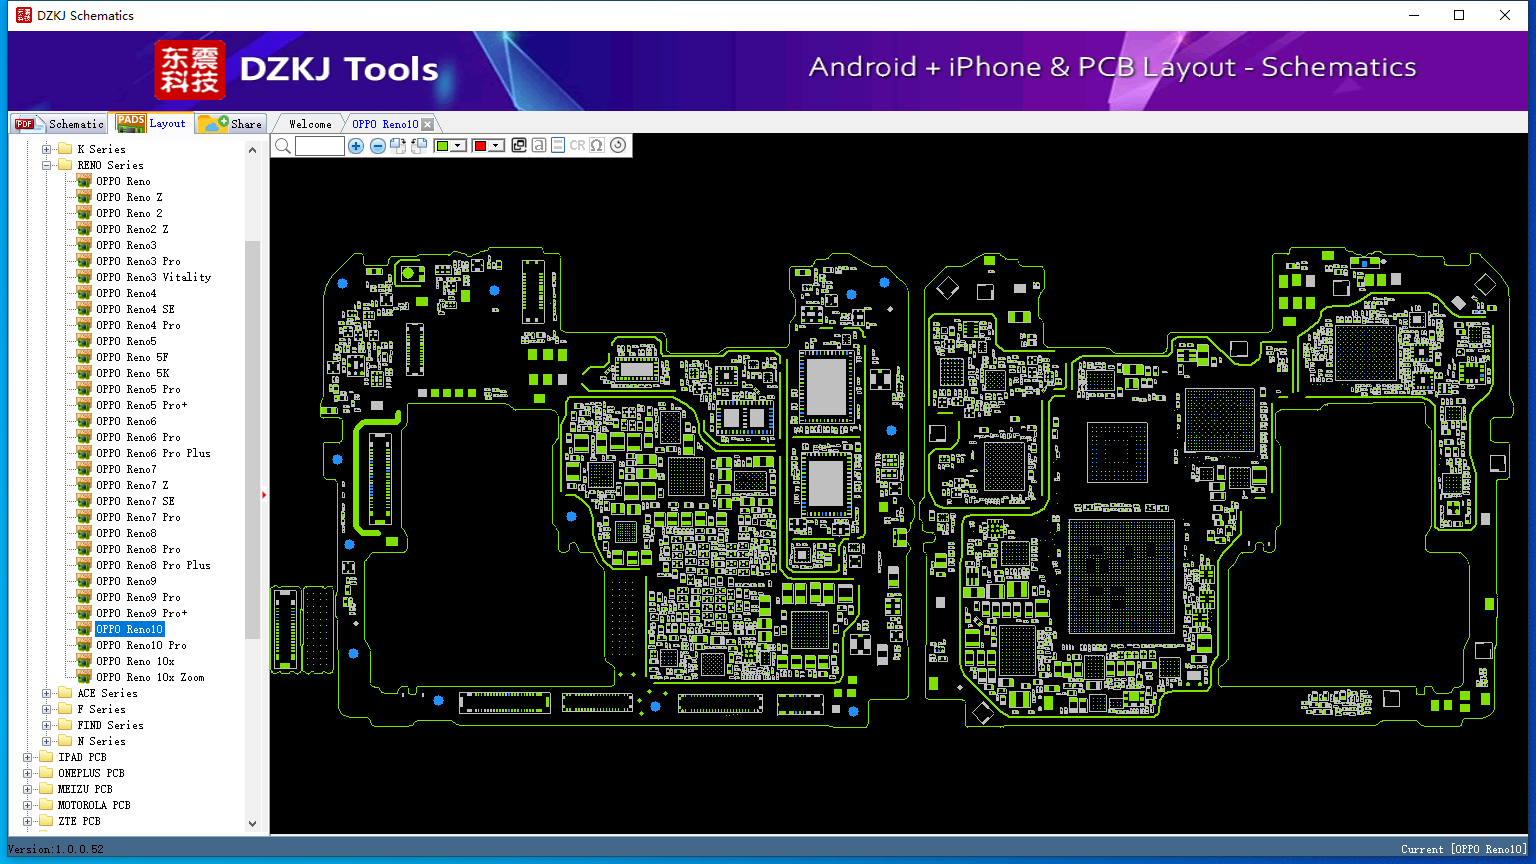This screenshot has height=864, width=1536.
Task: Expand the FIND Series folder
Action: [46, 725]
